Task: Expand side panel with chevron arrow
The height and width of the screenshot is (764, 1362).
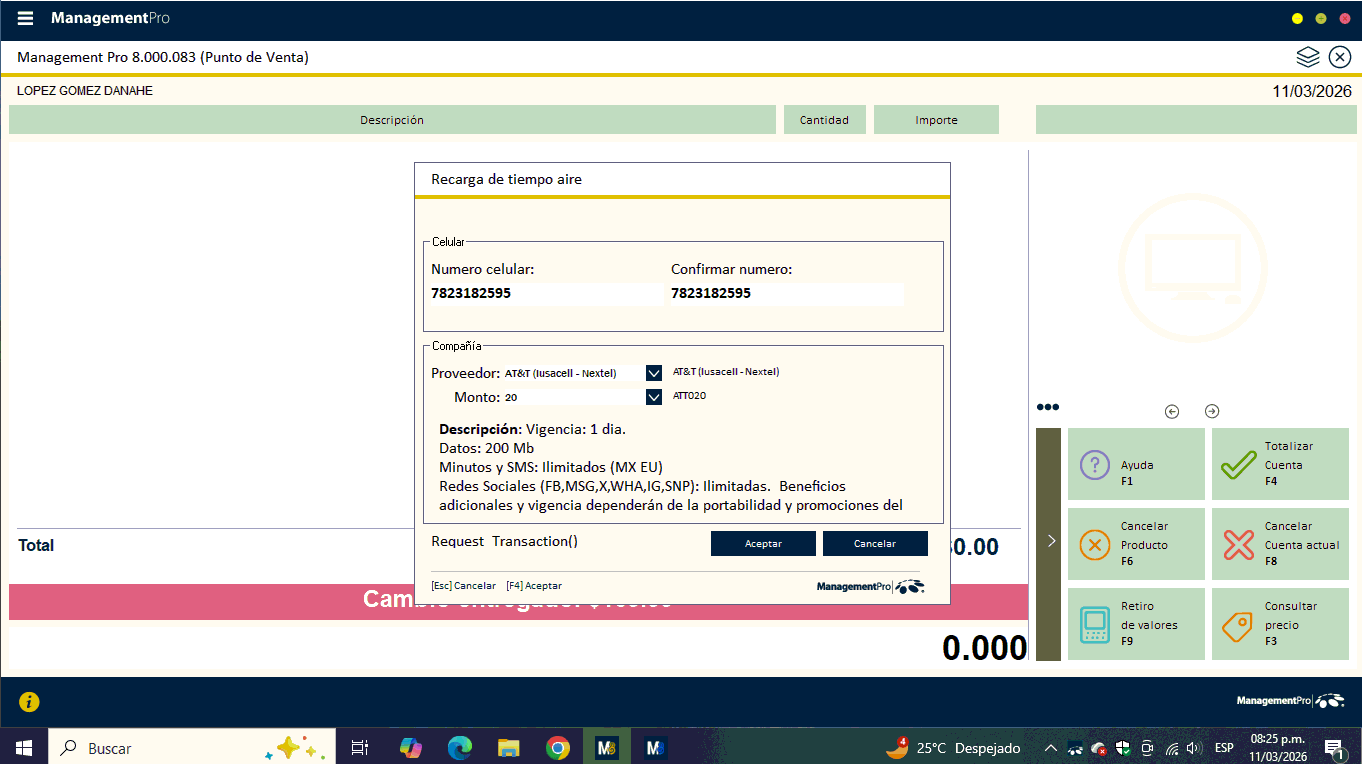Action: point(1050,541)
